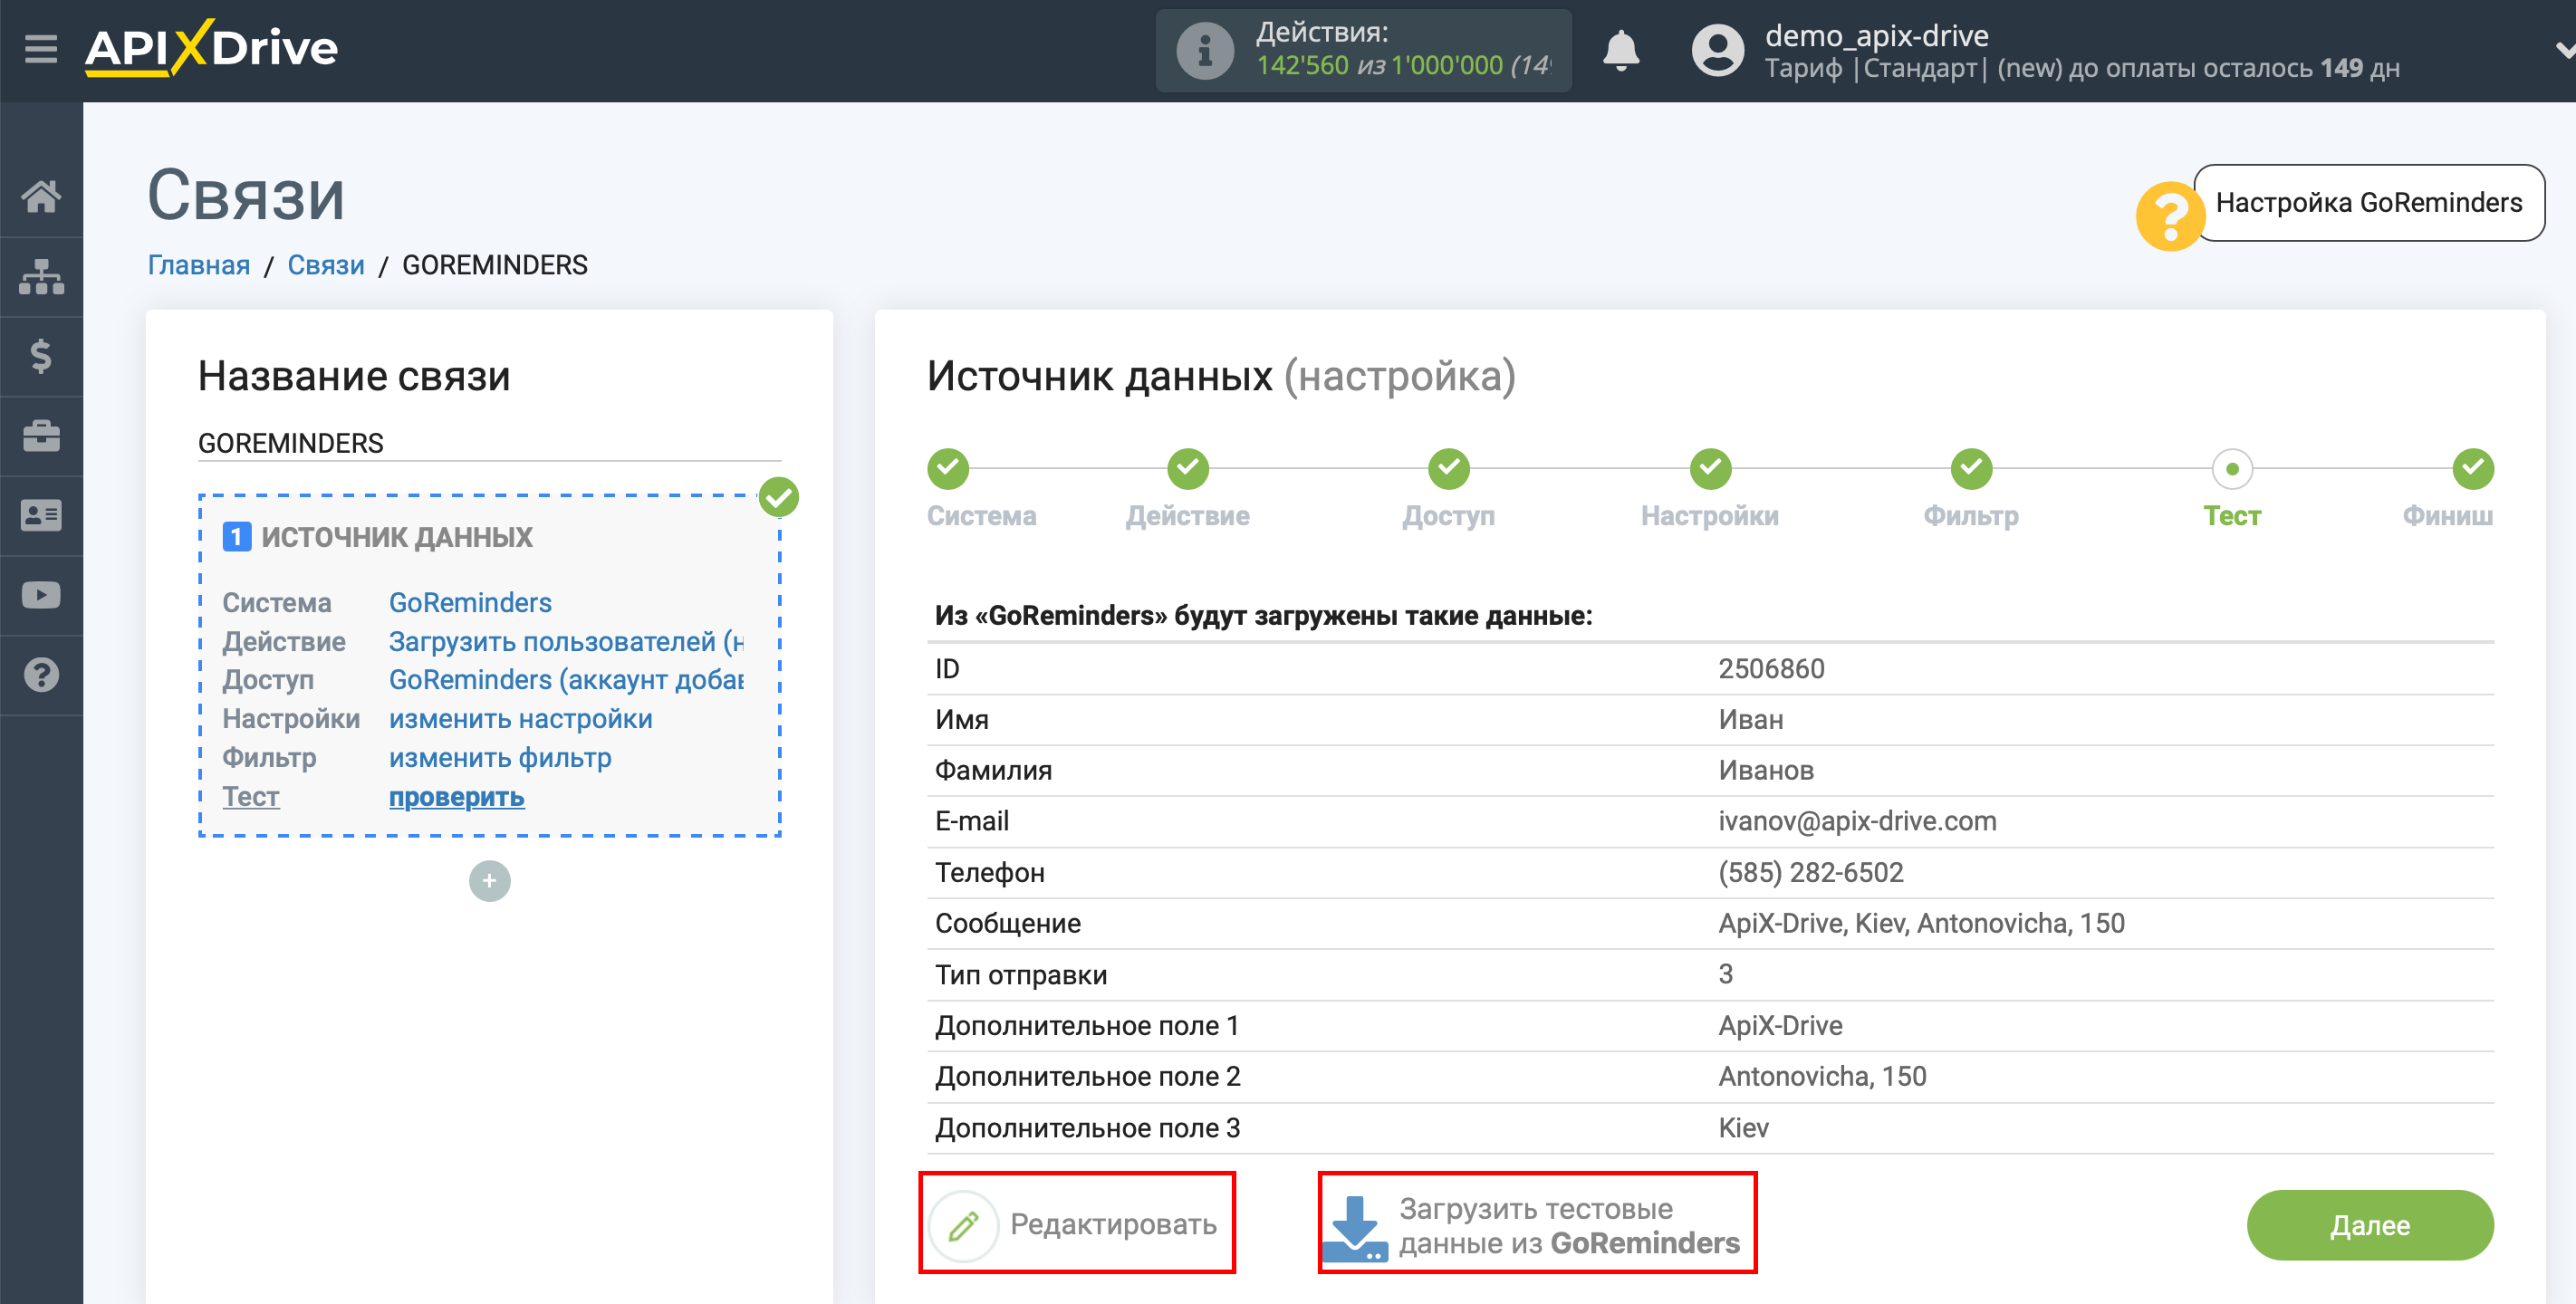Open the briefcase sidebar icon
The width and height of the screenshot is (2576, 1304).
(41, 436)
